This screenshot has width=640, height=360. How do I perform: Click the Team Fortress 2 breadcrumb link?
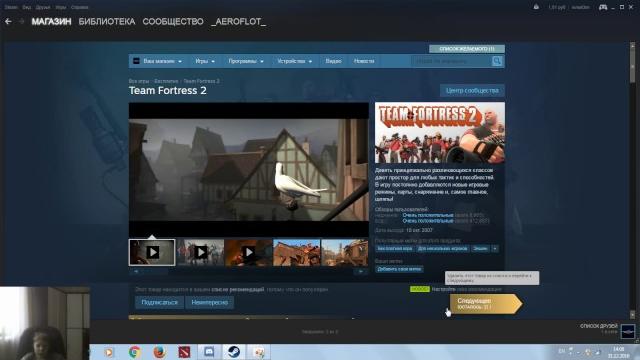click(202, 81)
